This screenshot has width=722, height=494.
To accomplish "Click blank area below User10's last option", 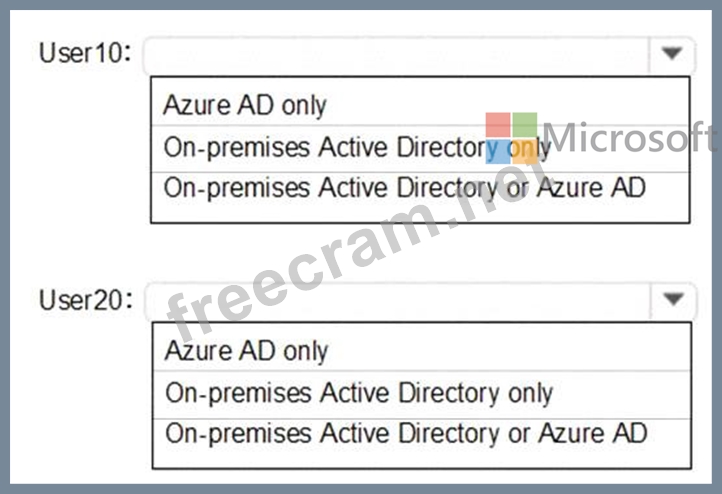I will tap(420, 214).
